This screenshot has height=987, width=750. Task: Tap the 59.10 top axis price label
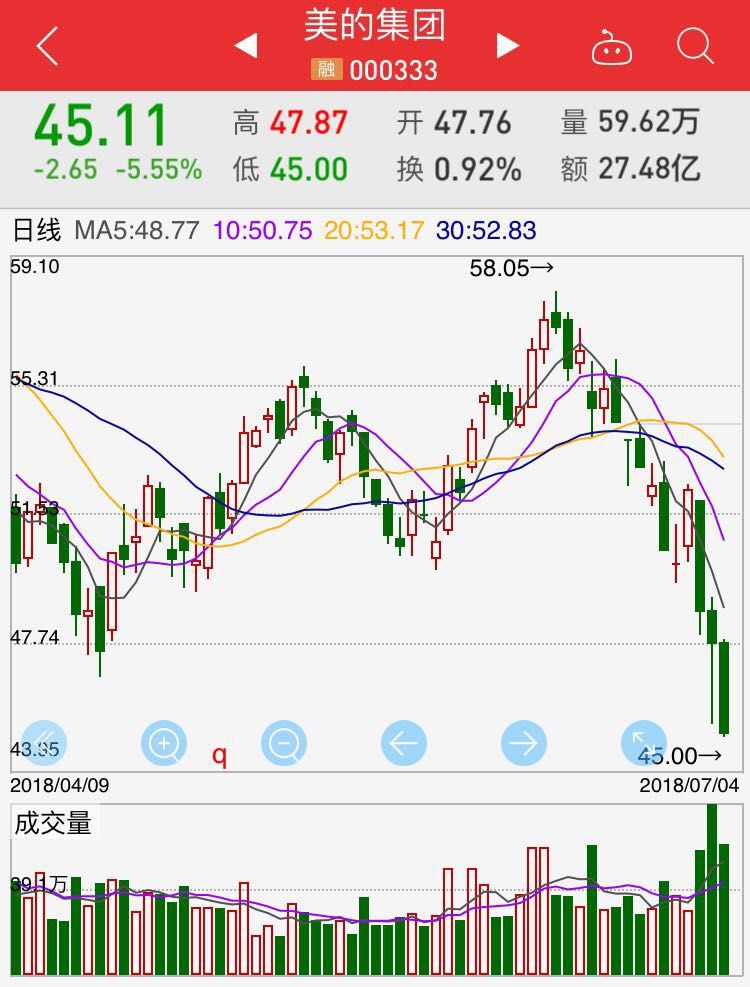pyautogui.click(x=35, y=266)
